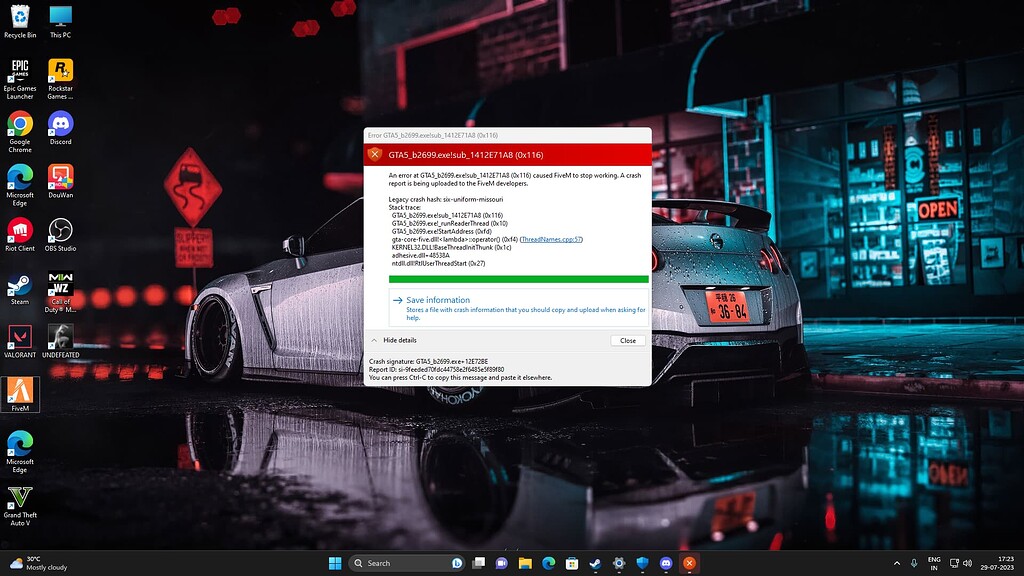Open Microsoft Store from the taskbar
The image size is (1024, 576).
tap(572, 563)
